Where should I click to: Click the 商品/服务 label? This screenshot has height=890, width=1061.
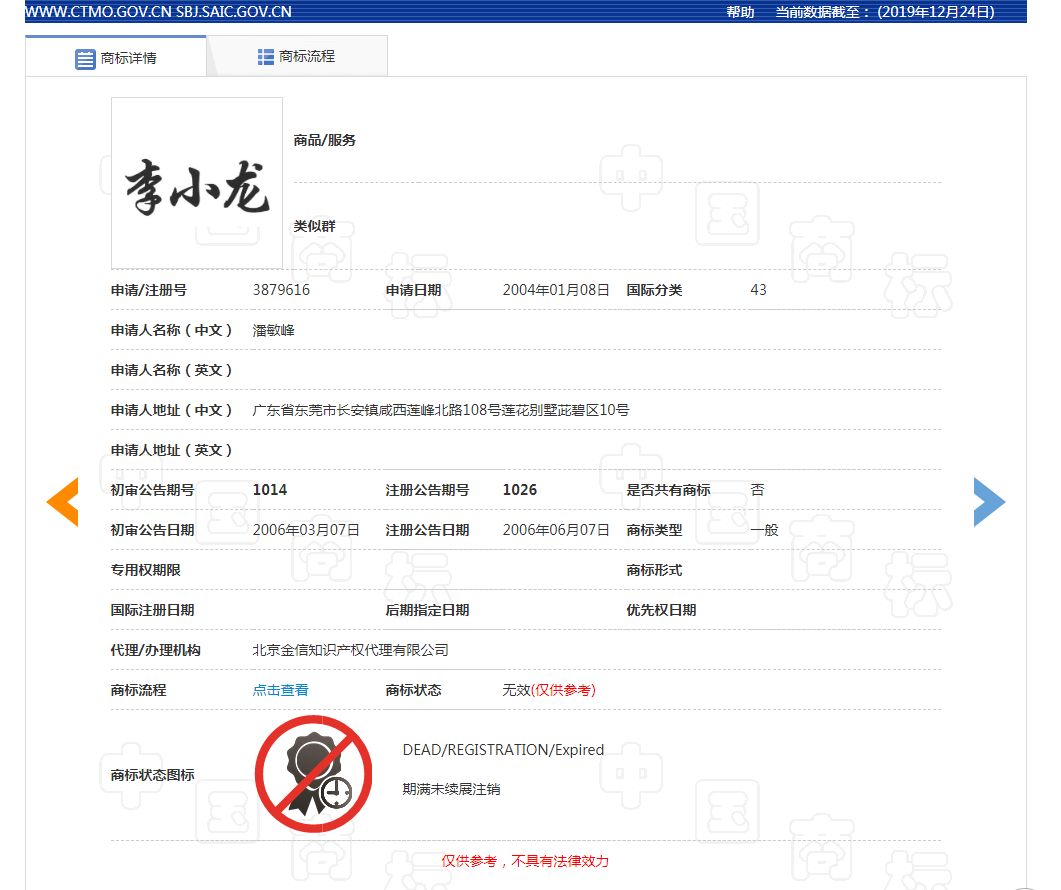[x=324, y=140]
